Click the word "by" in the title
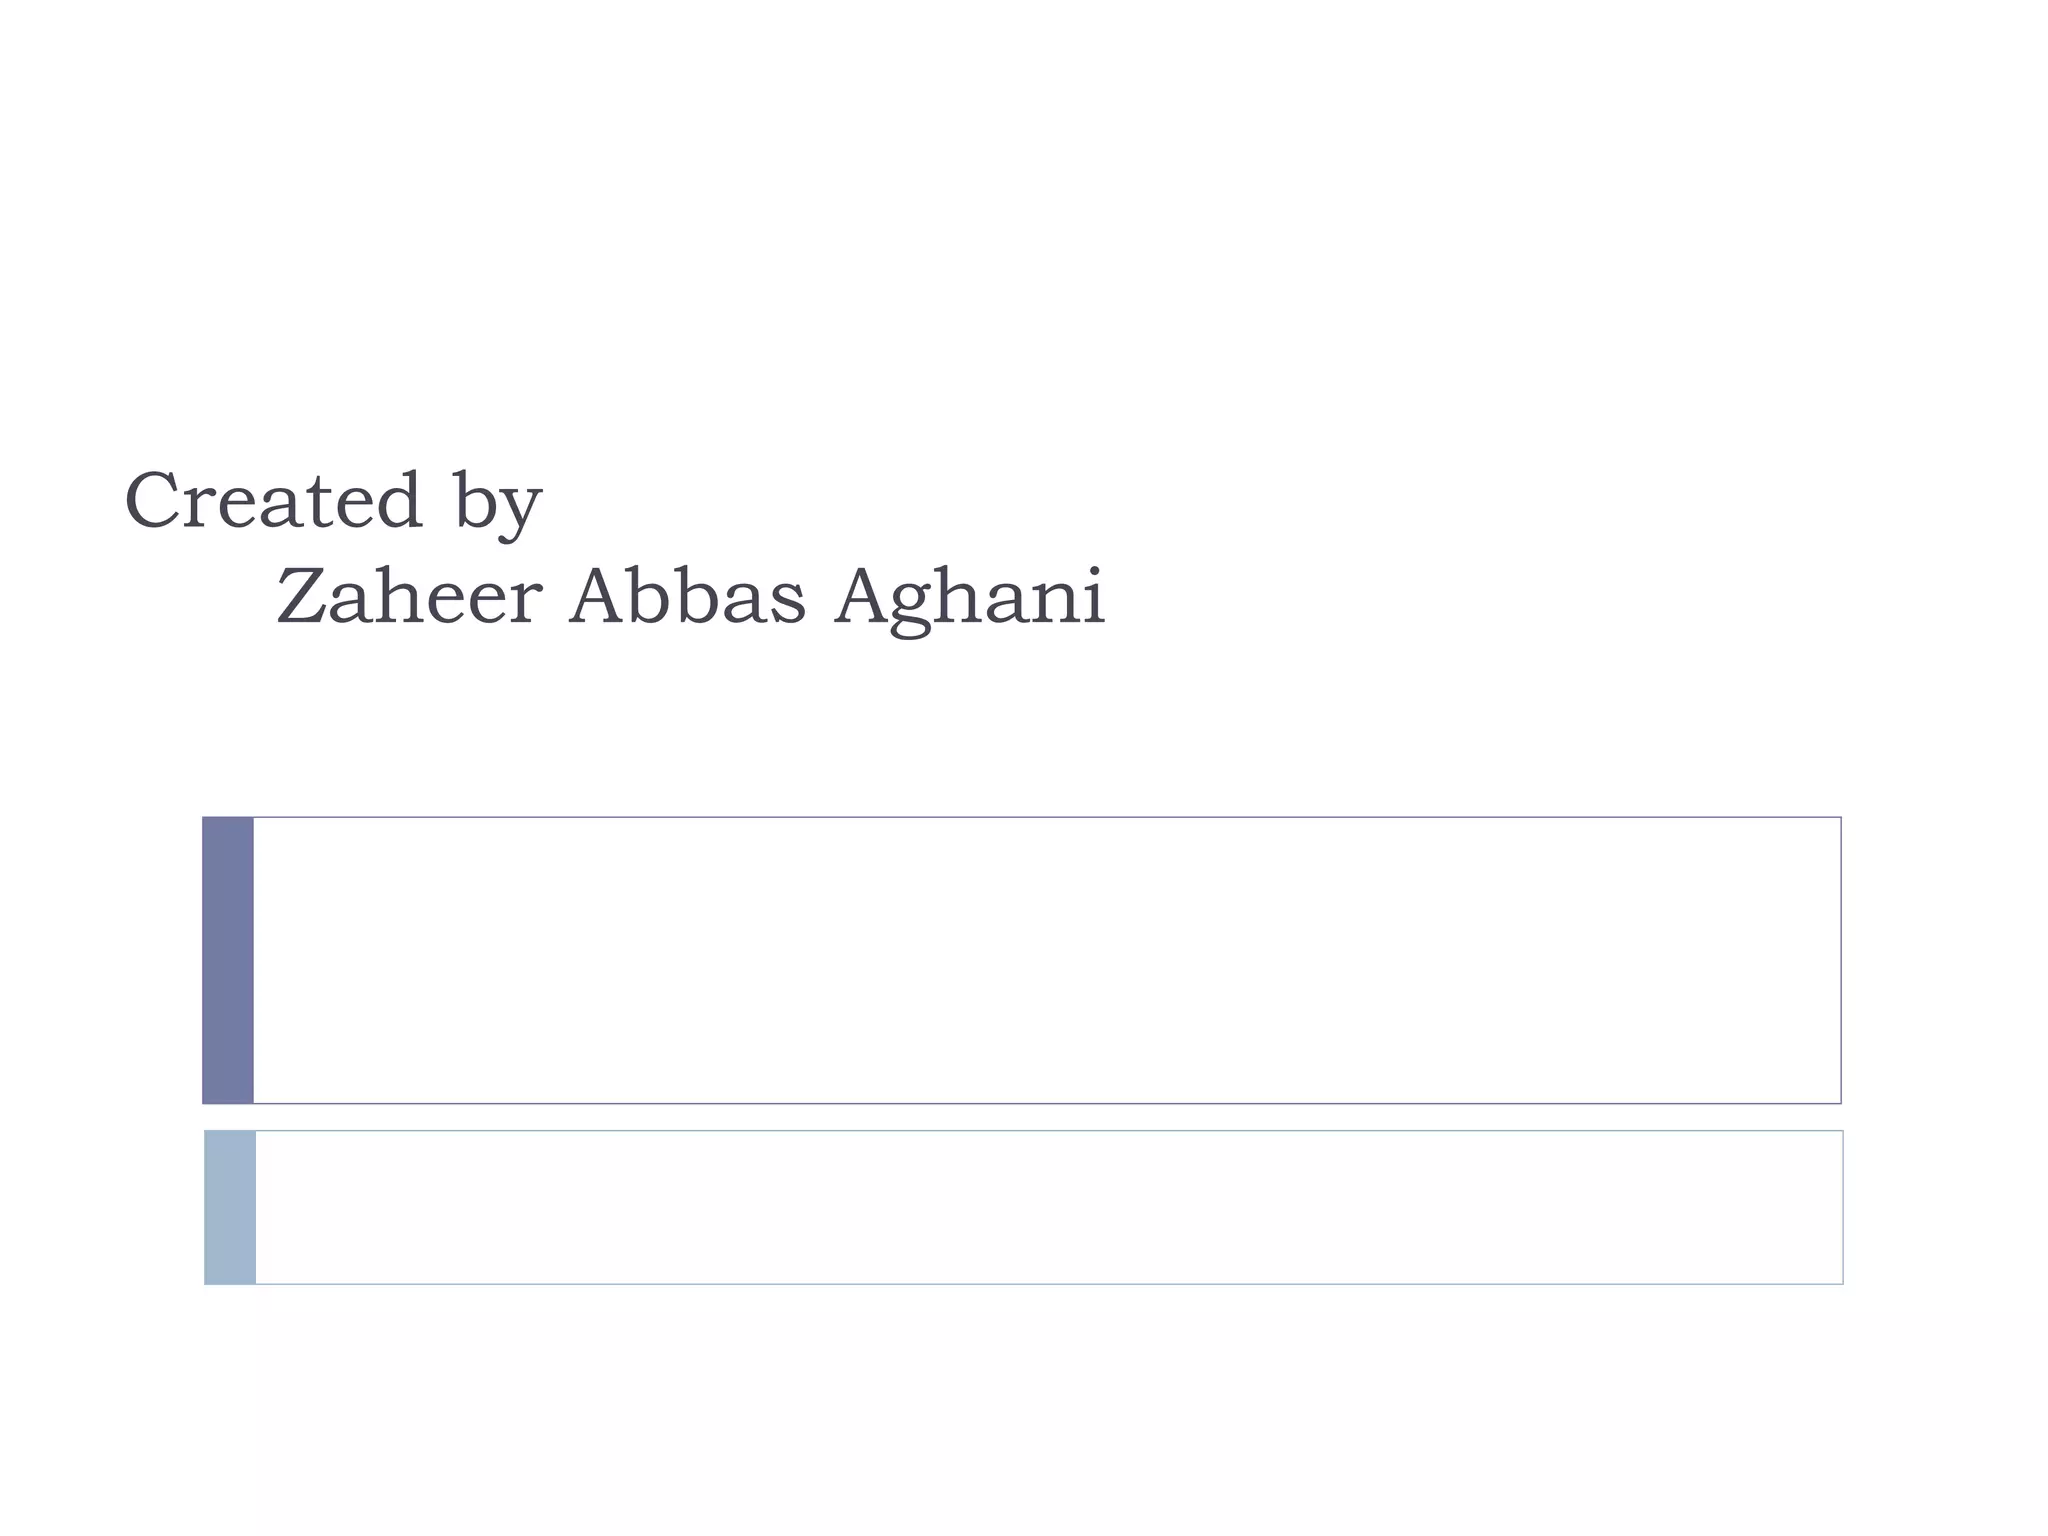Viewport: 2048px width, 1536px height. coord(498,504)
